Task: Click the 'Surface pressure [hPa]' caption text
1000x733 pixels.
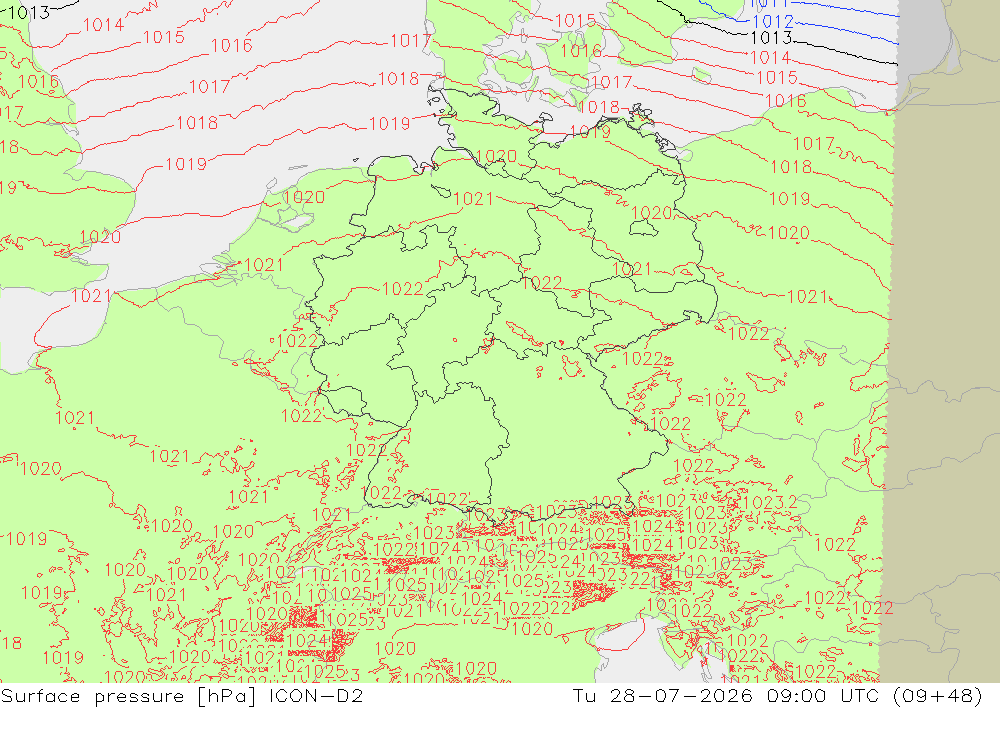Action: coord(128,696)
